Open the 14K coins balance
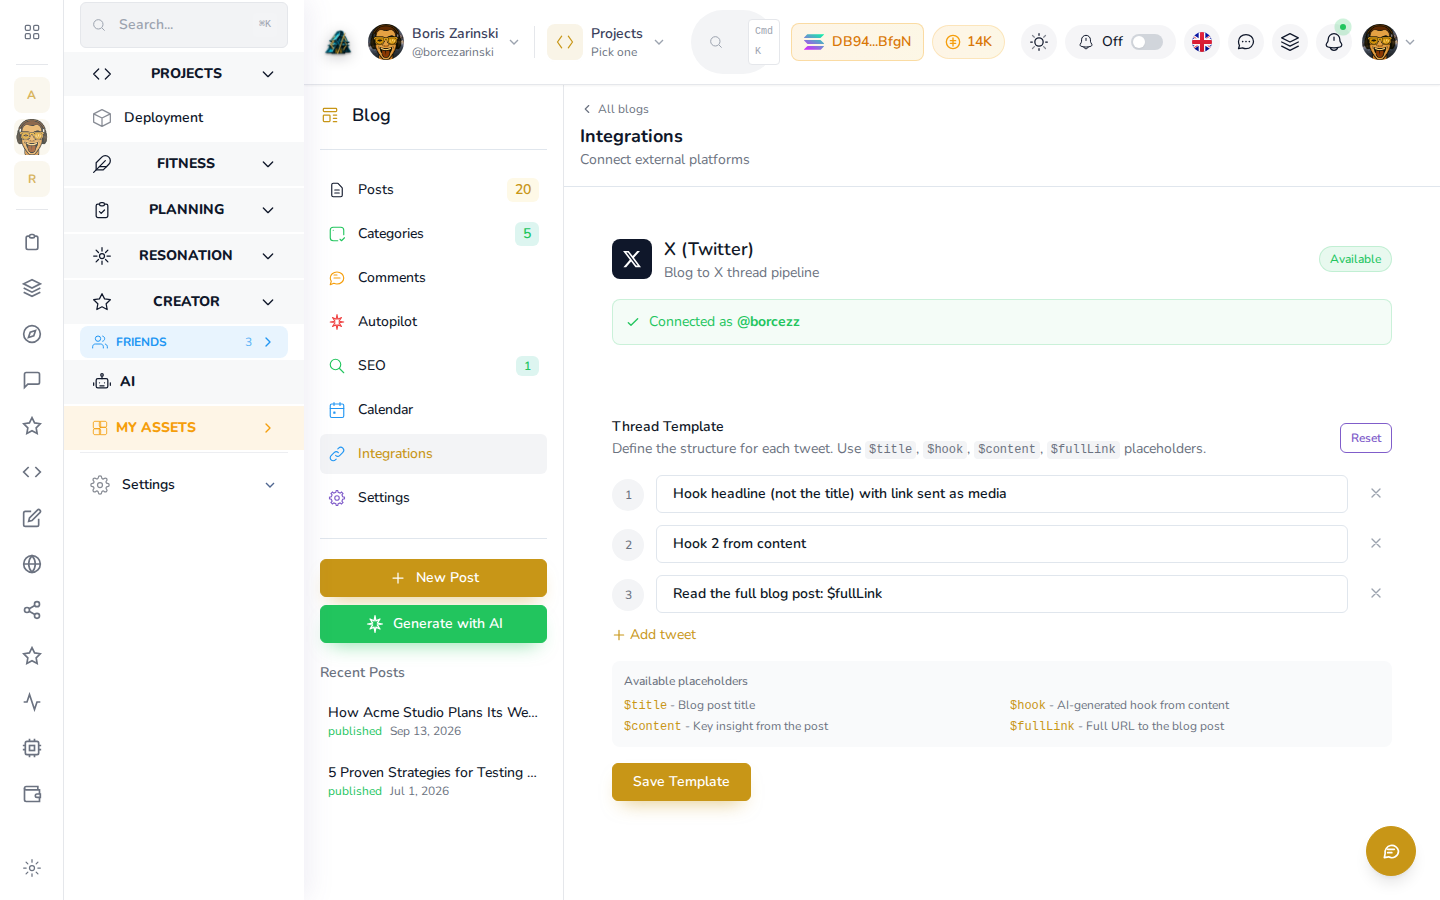The image size is (1440, 900). (968, 42)
